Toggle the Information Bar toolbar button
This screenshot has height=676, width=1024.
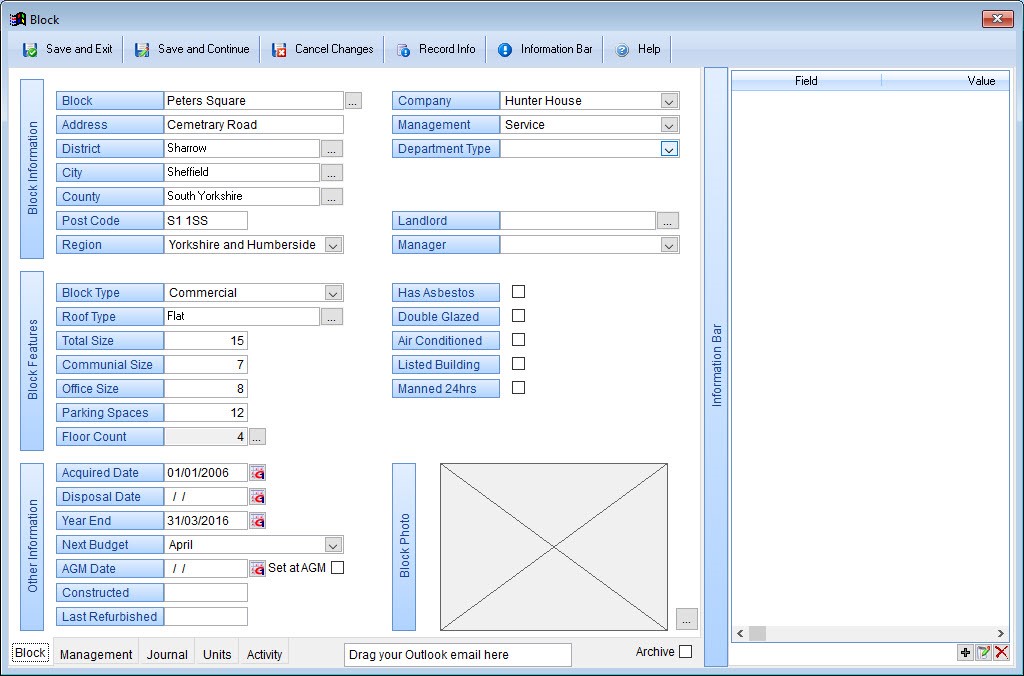click(545, 49)
